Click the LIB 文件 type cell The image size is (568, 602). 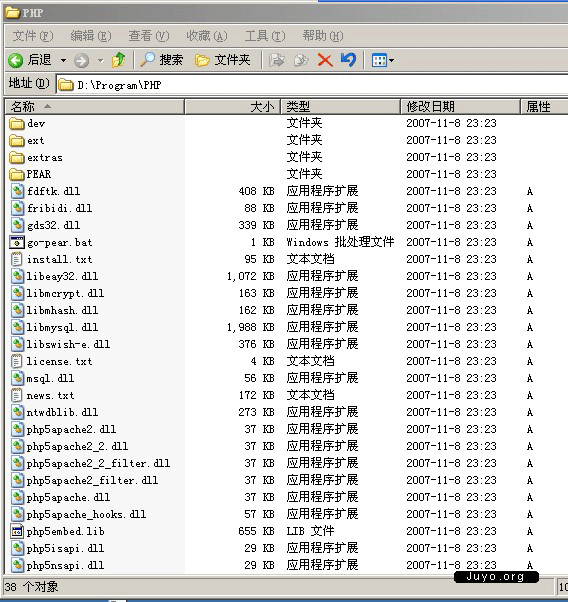tap(310, 531)
